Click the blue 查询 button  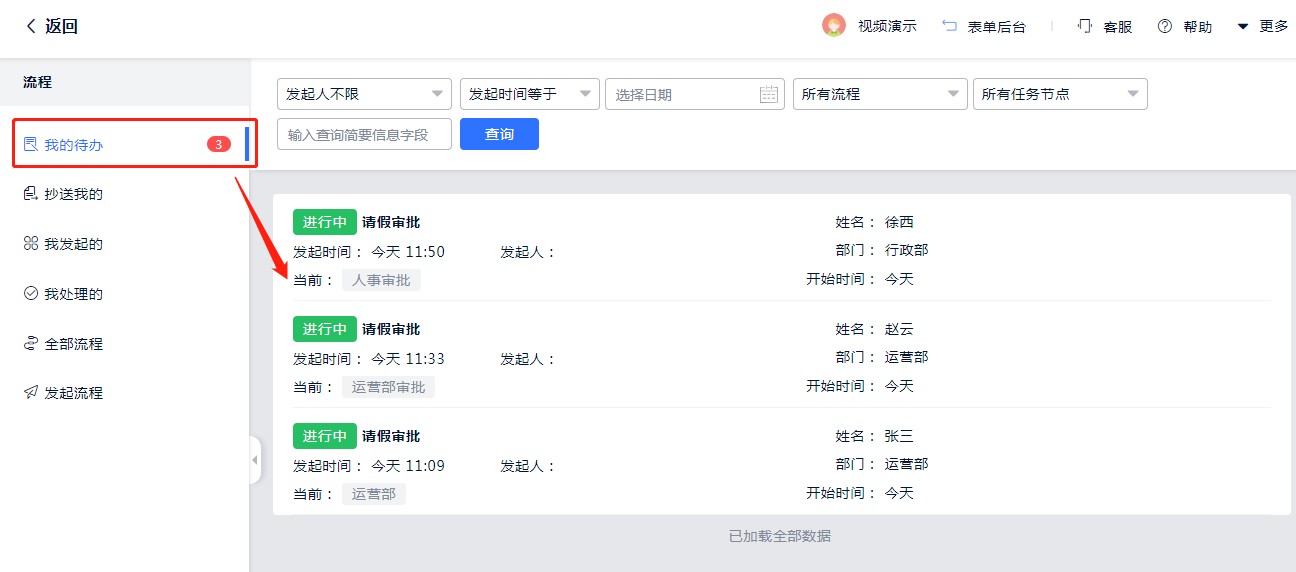pos(499,134)
